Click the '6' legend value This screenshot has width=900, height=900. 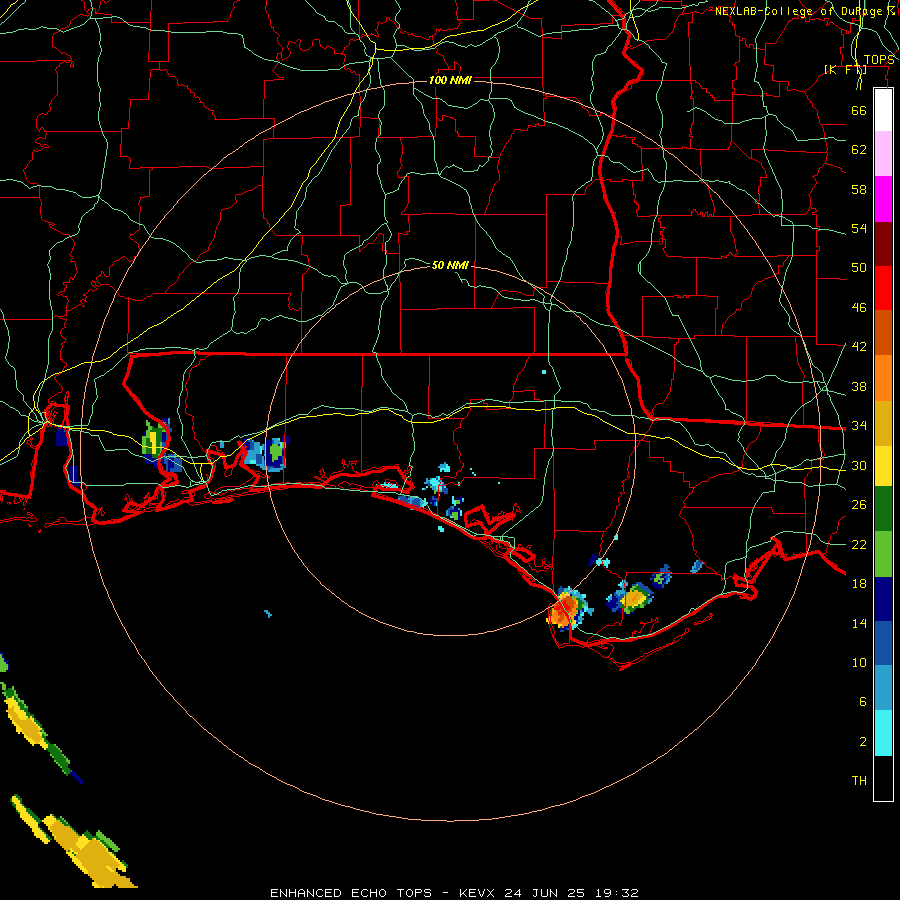coord(863,702)
